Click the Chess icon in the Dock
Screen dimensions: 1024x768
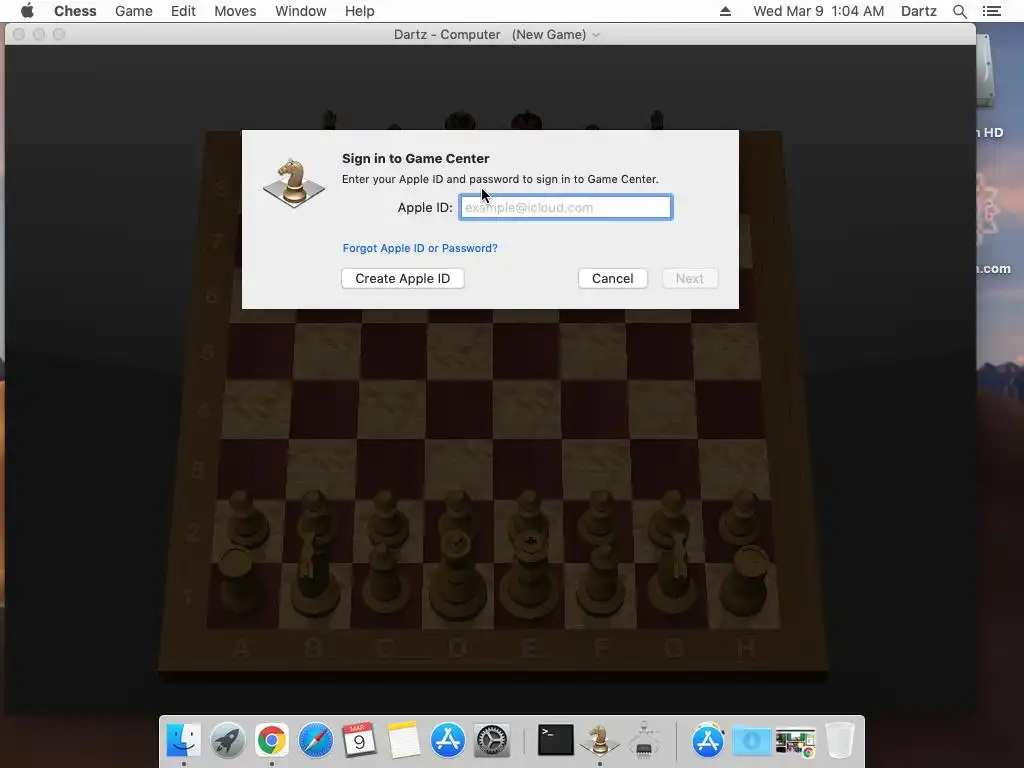600,740
